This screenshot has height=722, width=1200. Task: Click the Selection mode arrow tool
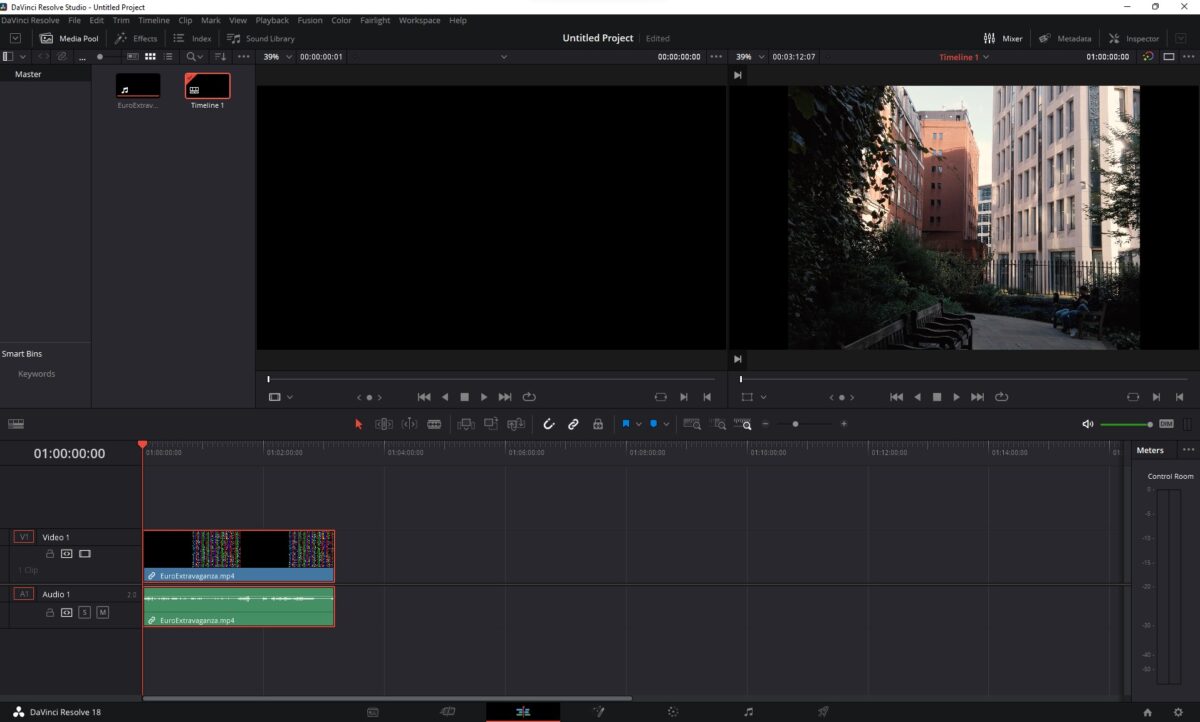359,424
